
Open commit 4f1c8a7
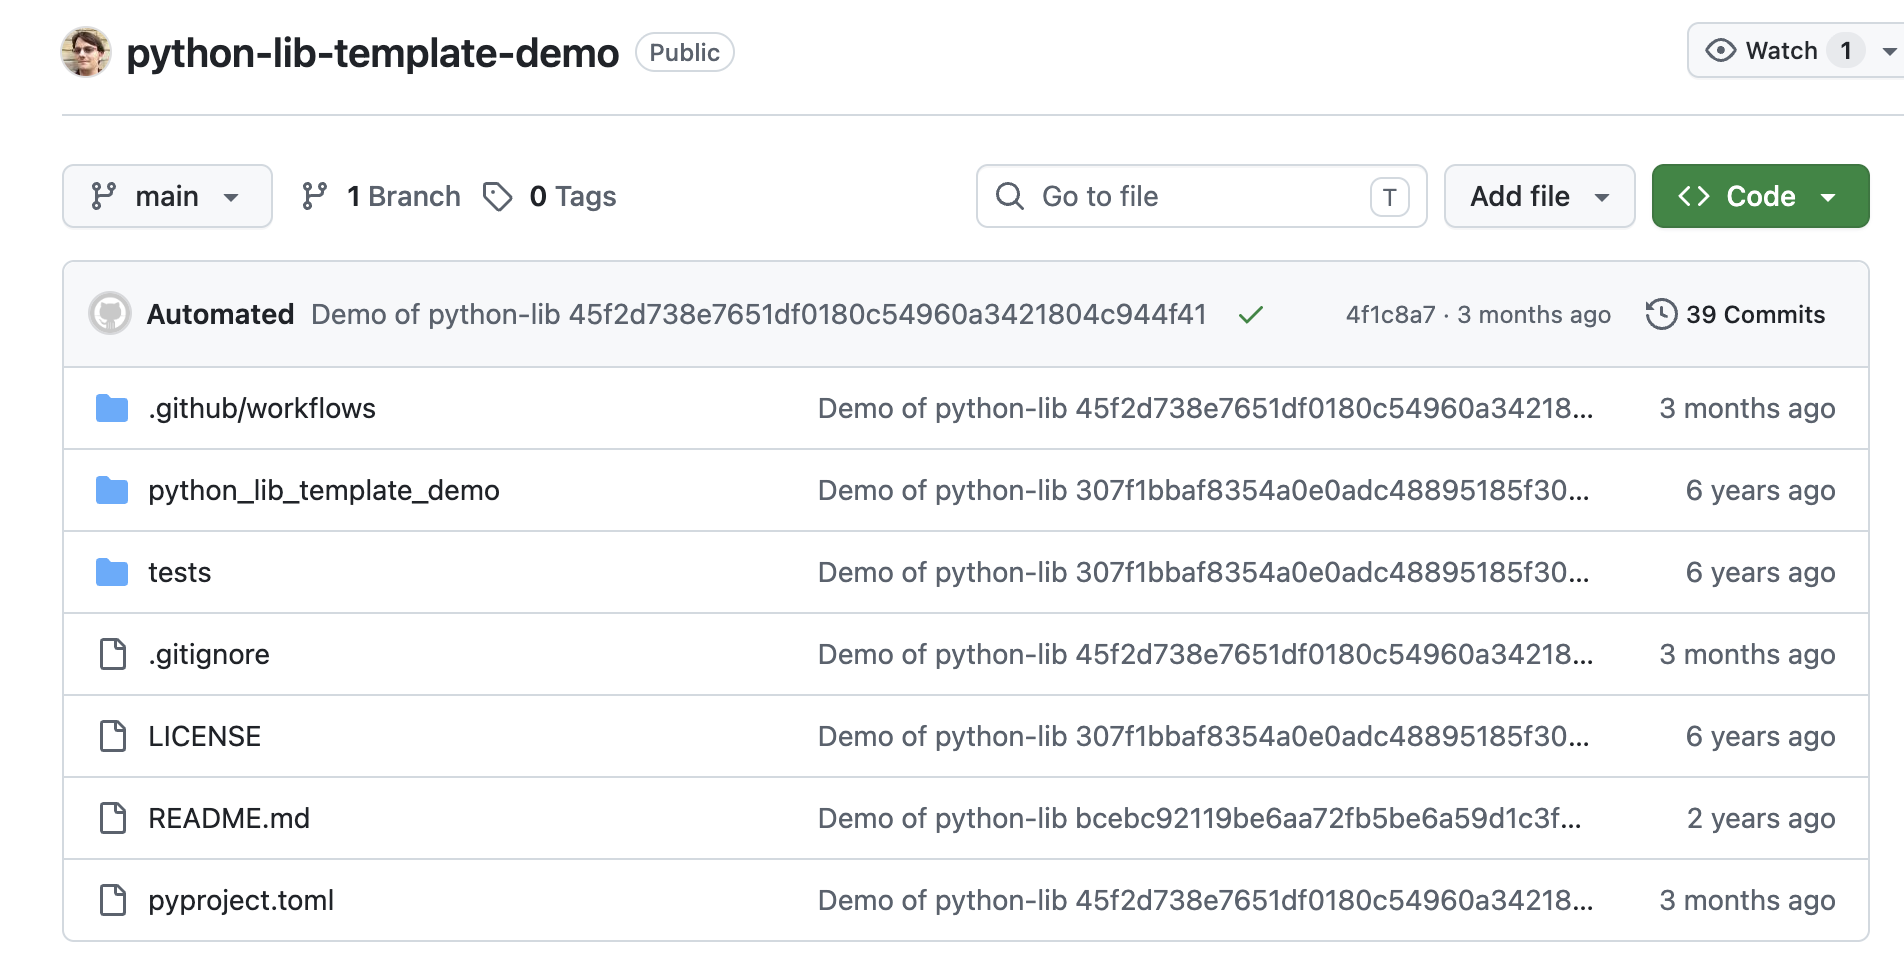pyautogui.click(x=1392, y=314)
